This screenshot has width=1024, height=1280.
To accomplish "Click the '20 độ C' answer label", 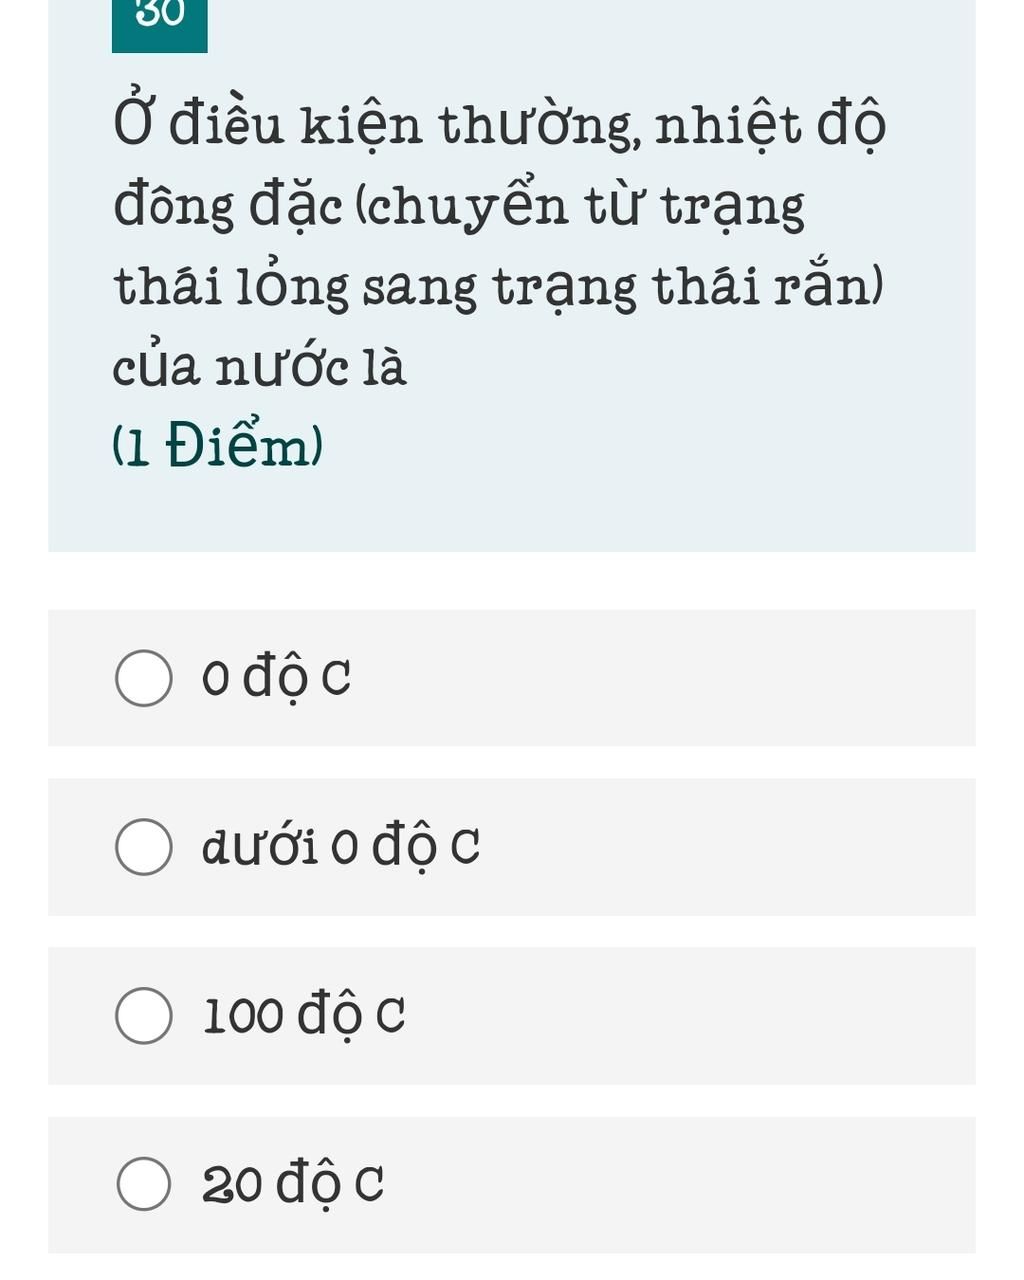I will click(x=293, y=1185).
